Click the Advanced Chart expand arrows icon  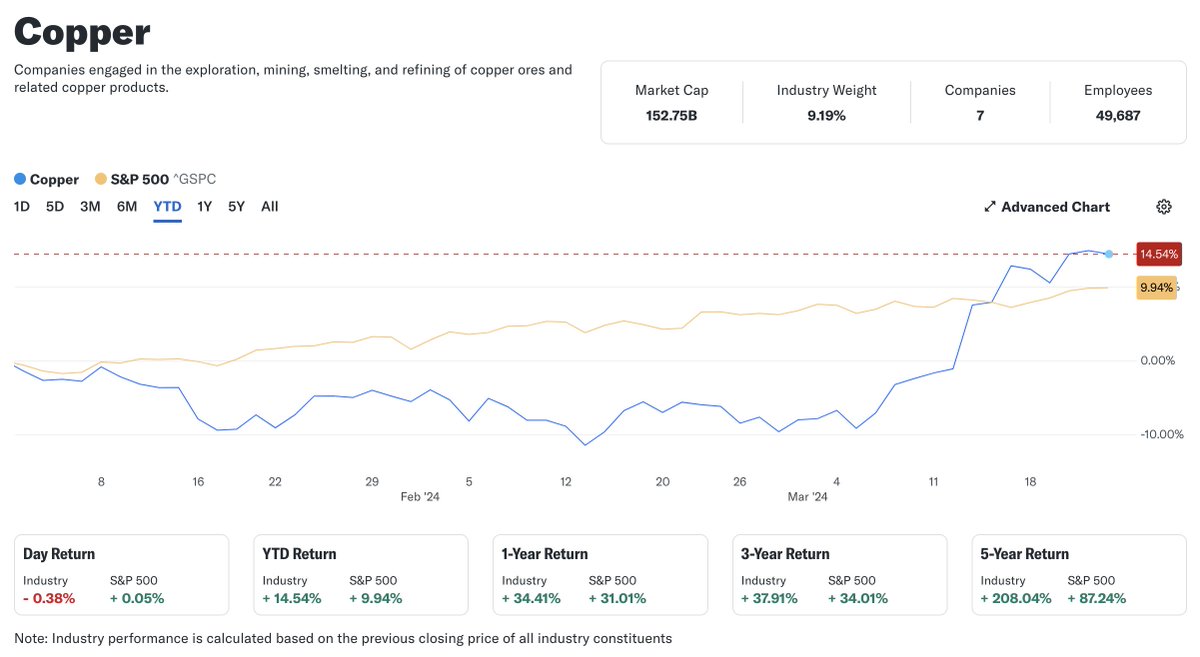pyautogui.click(x=990, y=207)
